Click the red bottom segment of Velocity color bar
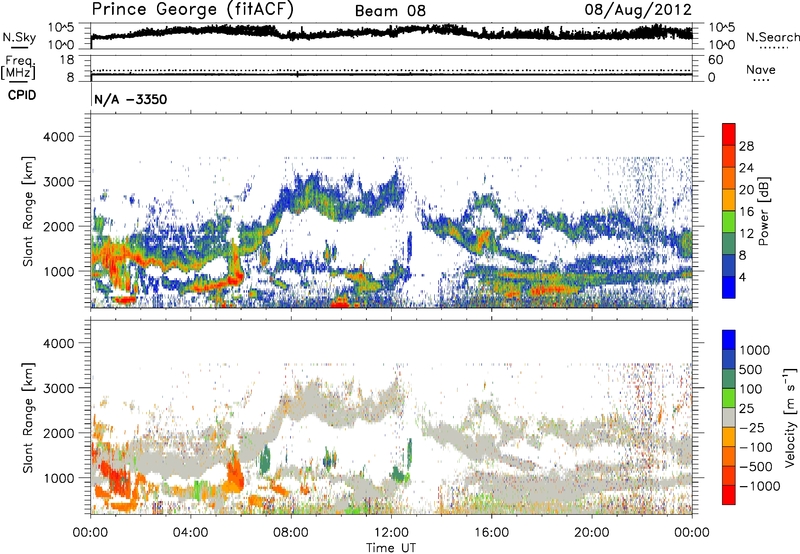The height and width of the screenshot is (554, 800). 729,495
